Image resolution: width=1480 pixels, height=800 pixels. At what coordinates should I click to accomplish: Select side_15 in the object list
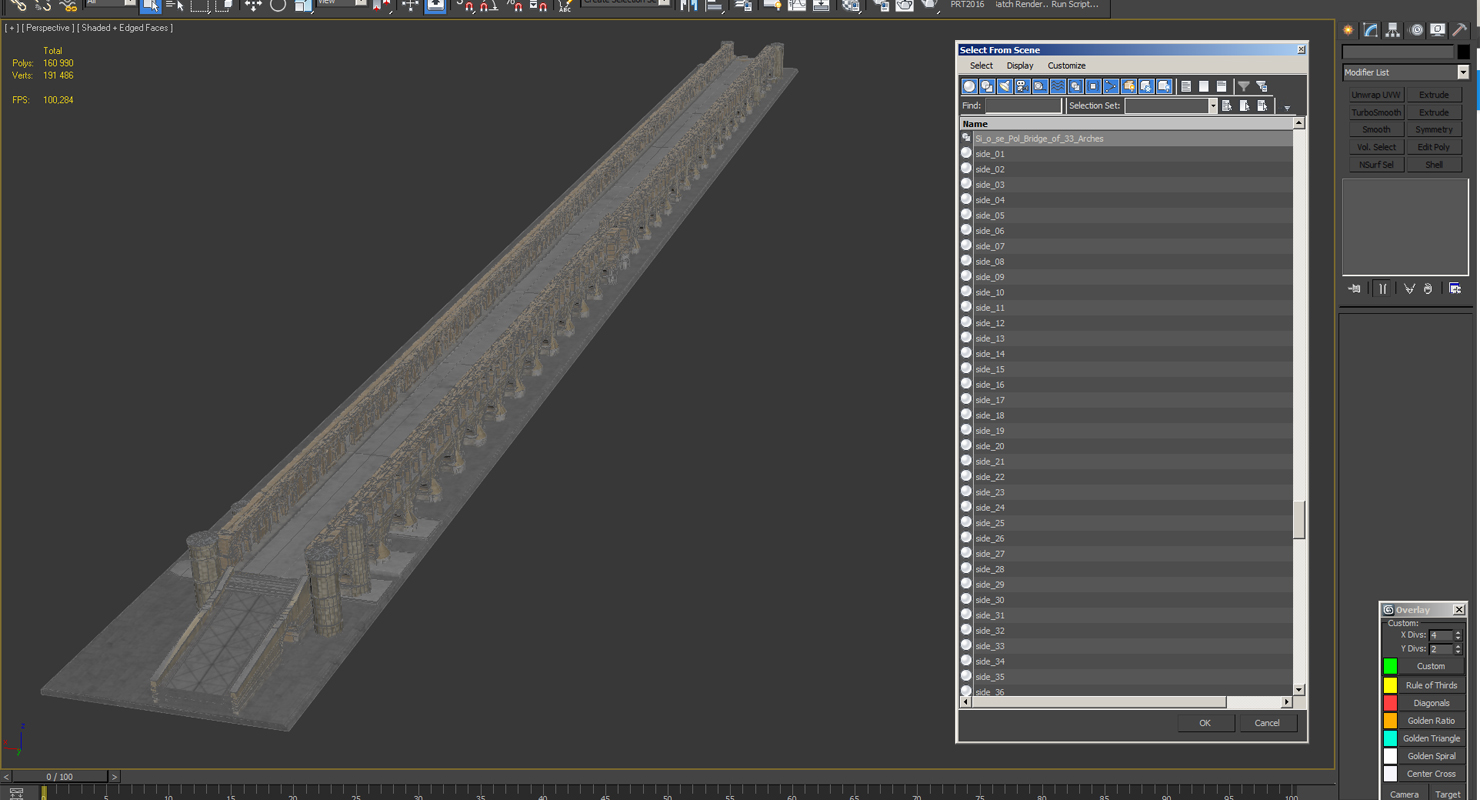point(1126,369)
